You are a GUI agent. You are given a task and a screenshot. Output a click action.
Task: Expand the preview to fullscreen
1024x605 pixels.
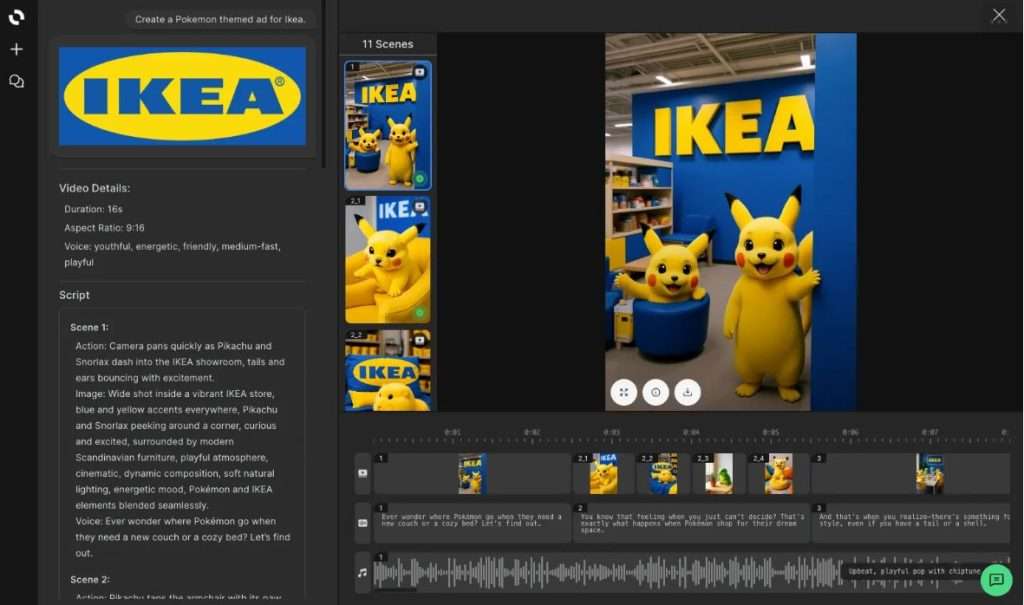[624, 392]
